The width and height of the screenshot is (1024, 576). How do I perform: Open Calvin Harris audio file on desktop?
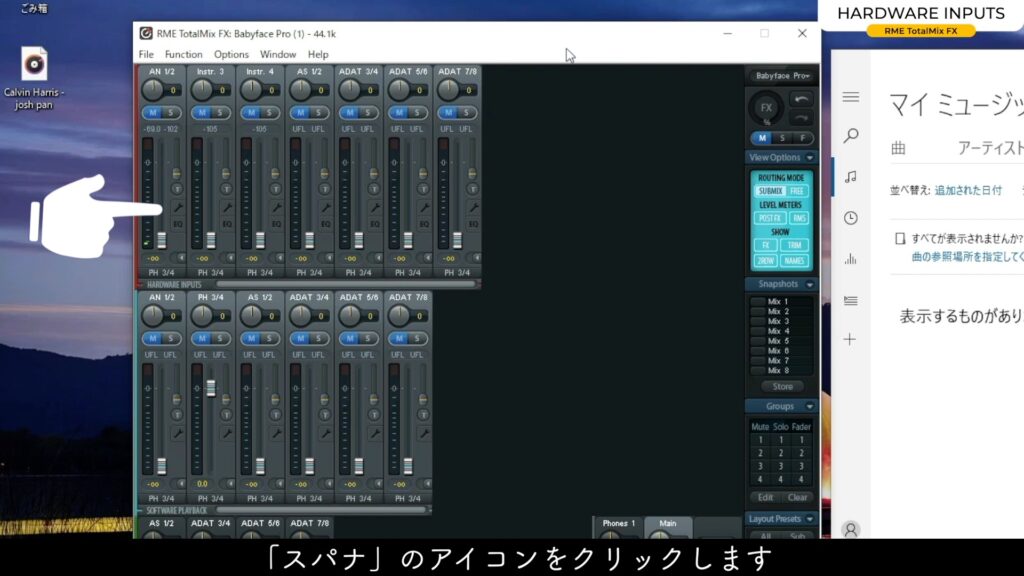pos(34,78)
